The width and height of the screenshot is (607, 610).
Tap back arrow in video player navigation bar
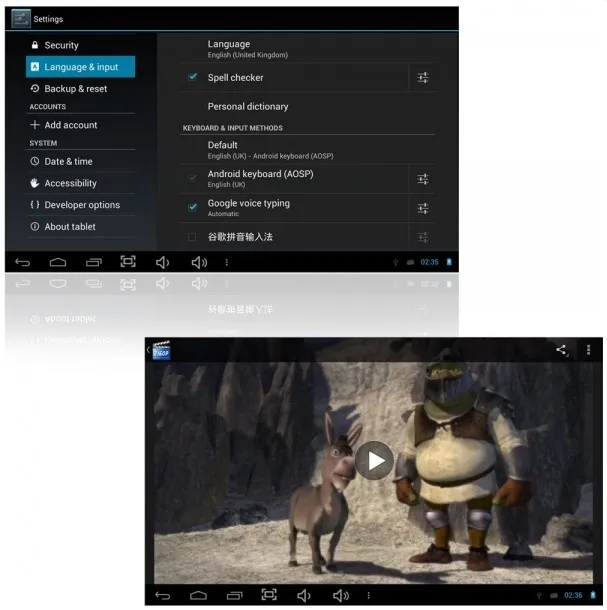pyautogui.click(x=163, y=596)
